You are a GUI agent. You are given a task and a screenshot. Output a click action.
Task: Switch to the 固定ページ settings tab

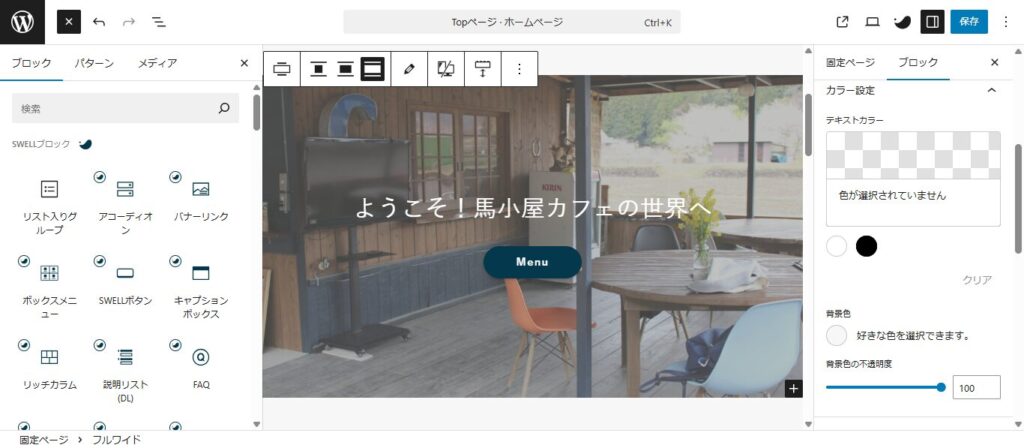pyautogui.click(x=850, y=63)
